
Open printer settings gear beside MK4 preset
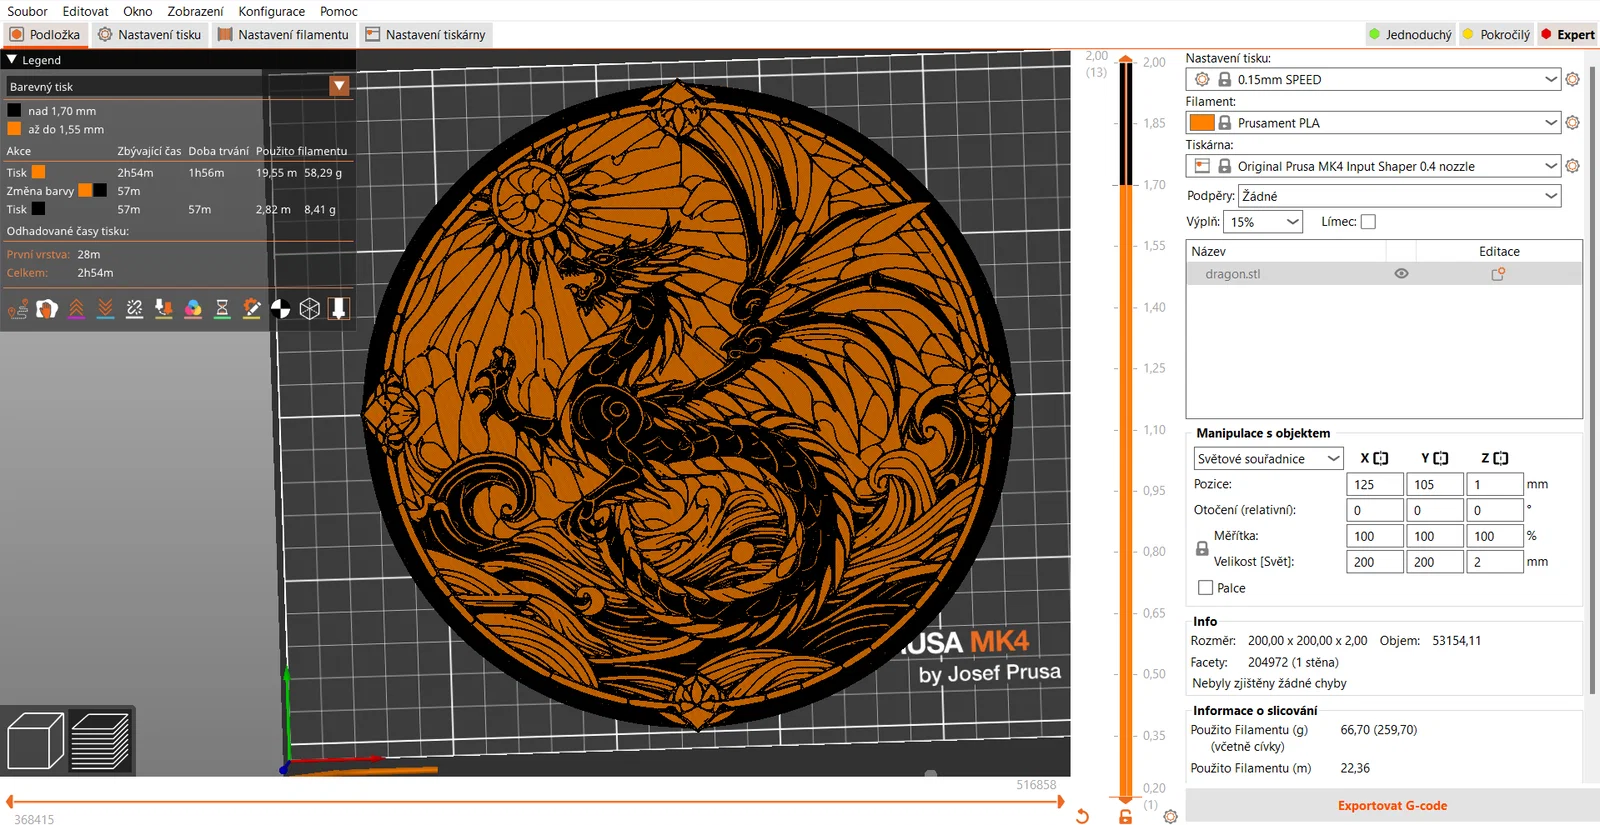pos(1572,166)
